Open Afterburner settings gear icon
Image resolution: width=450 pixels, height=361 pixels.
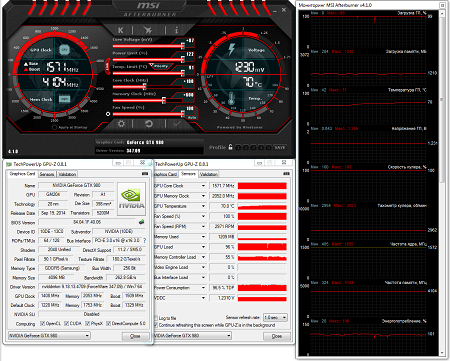[x=121, y=124]
